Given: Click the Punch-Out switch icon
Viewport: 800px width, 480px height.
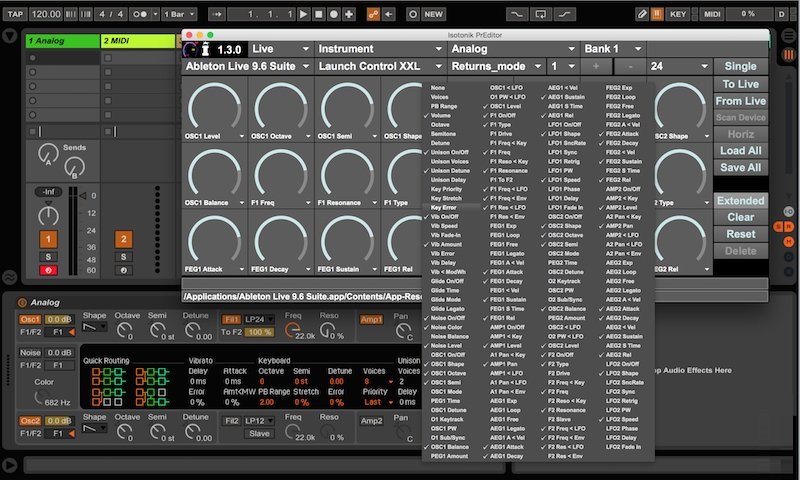Looking at the screenshot, I should coord(564,14).
